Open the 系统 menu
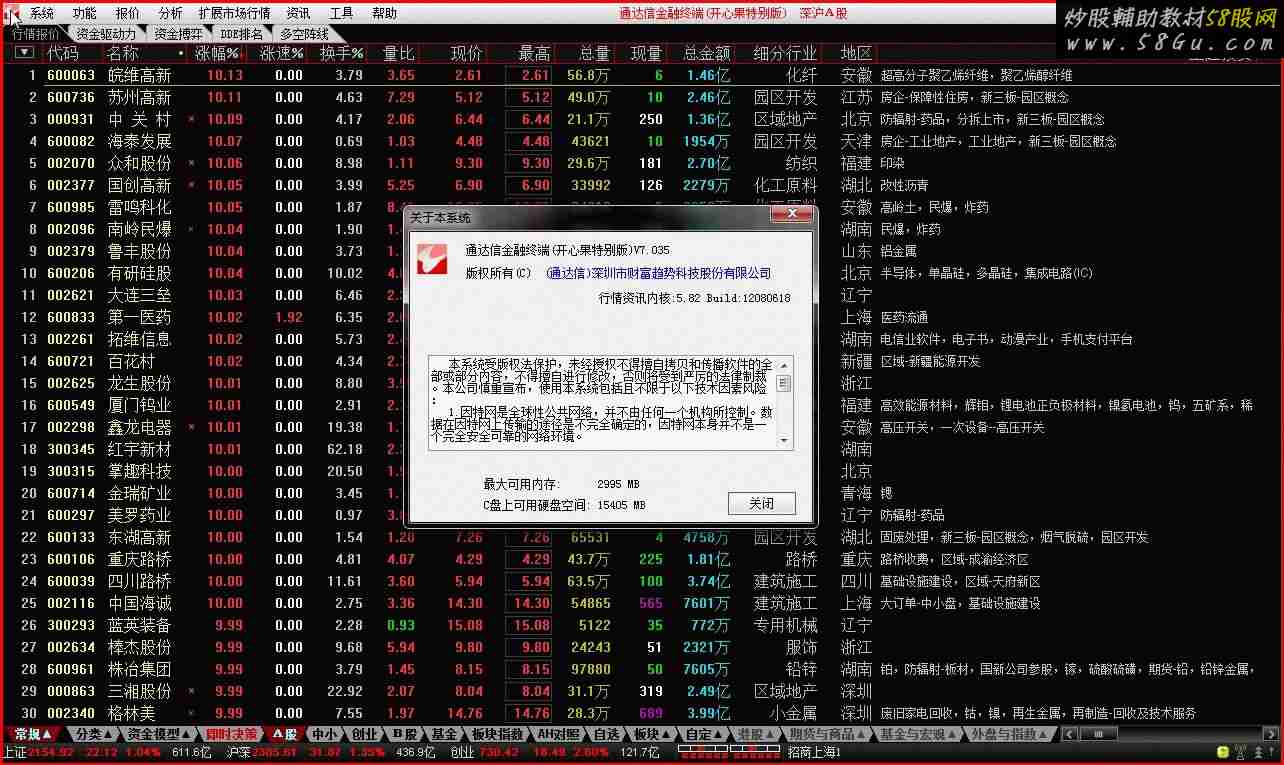 [42, 13]
